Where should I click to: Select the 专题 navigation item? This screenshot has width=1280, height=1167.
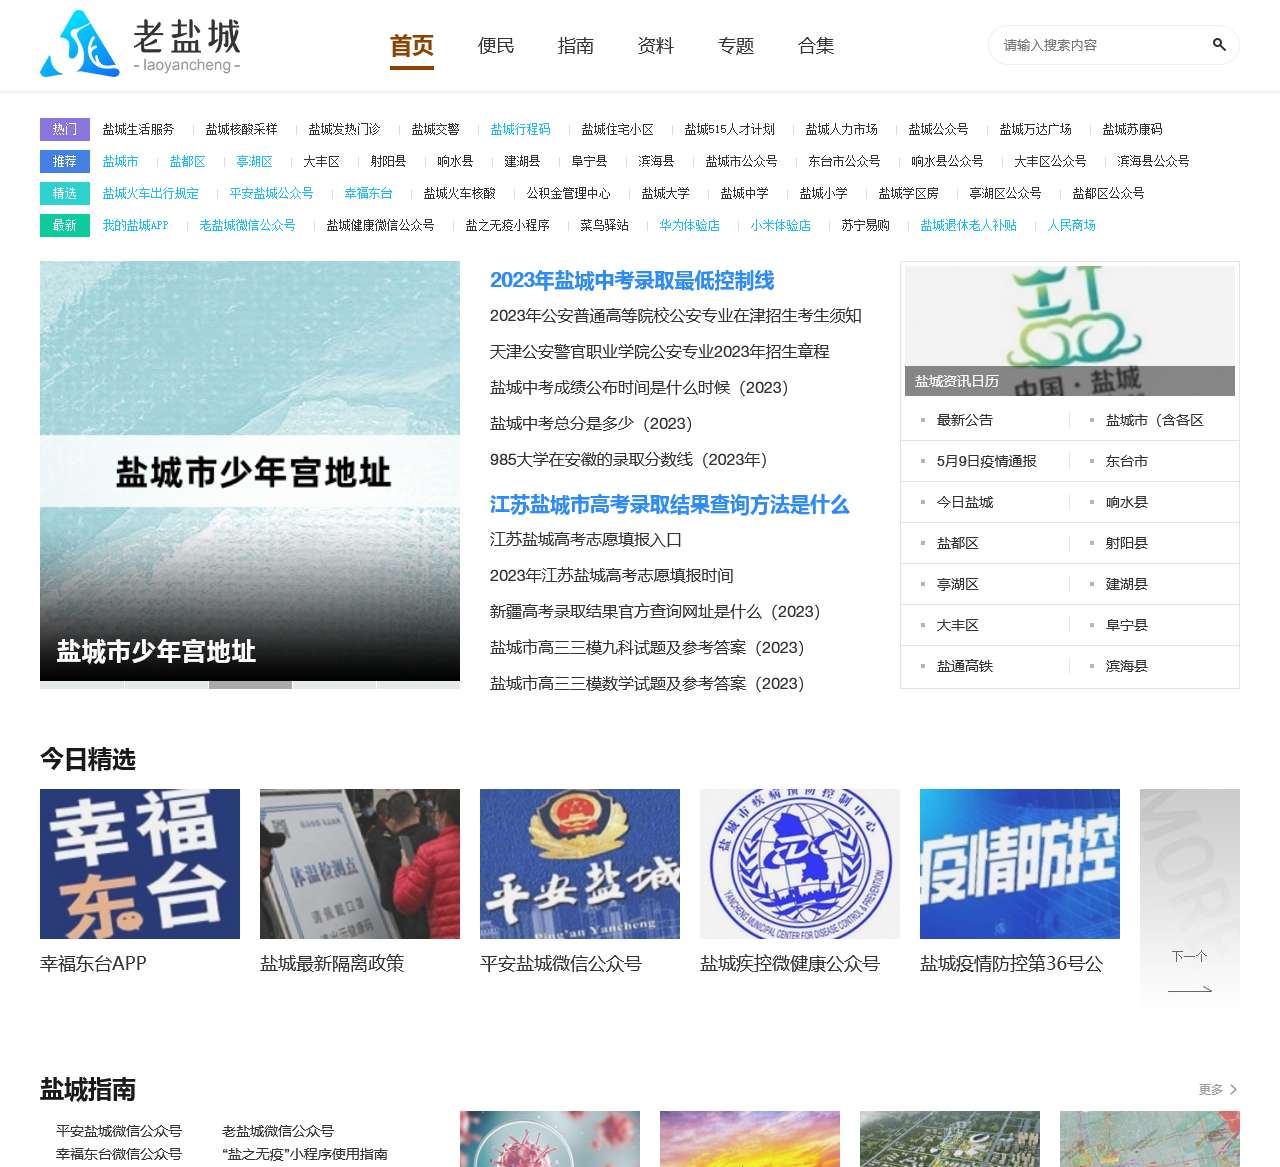tap(736, 45)
